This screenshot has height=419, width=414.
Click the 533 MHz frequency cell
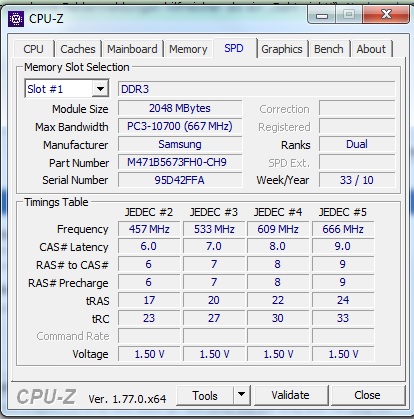[214, 229]
